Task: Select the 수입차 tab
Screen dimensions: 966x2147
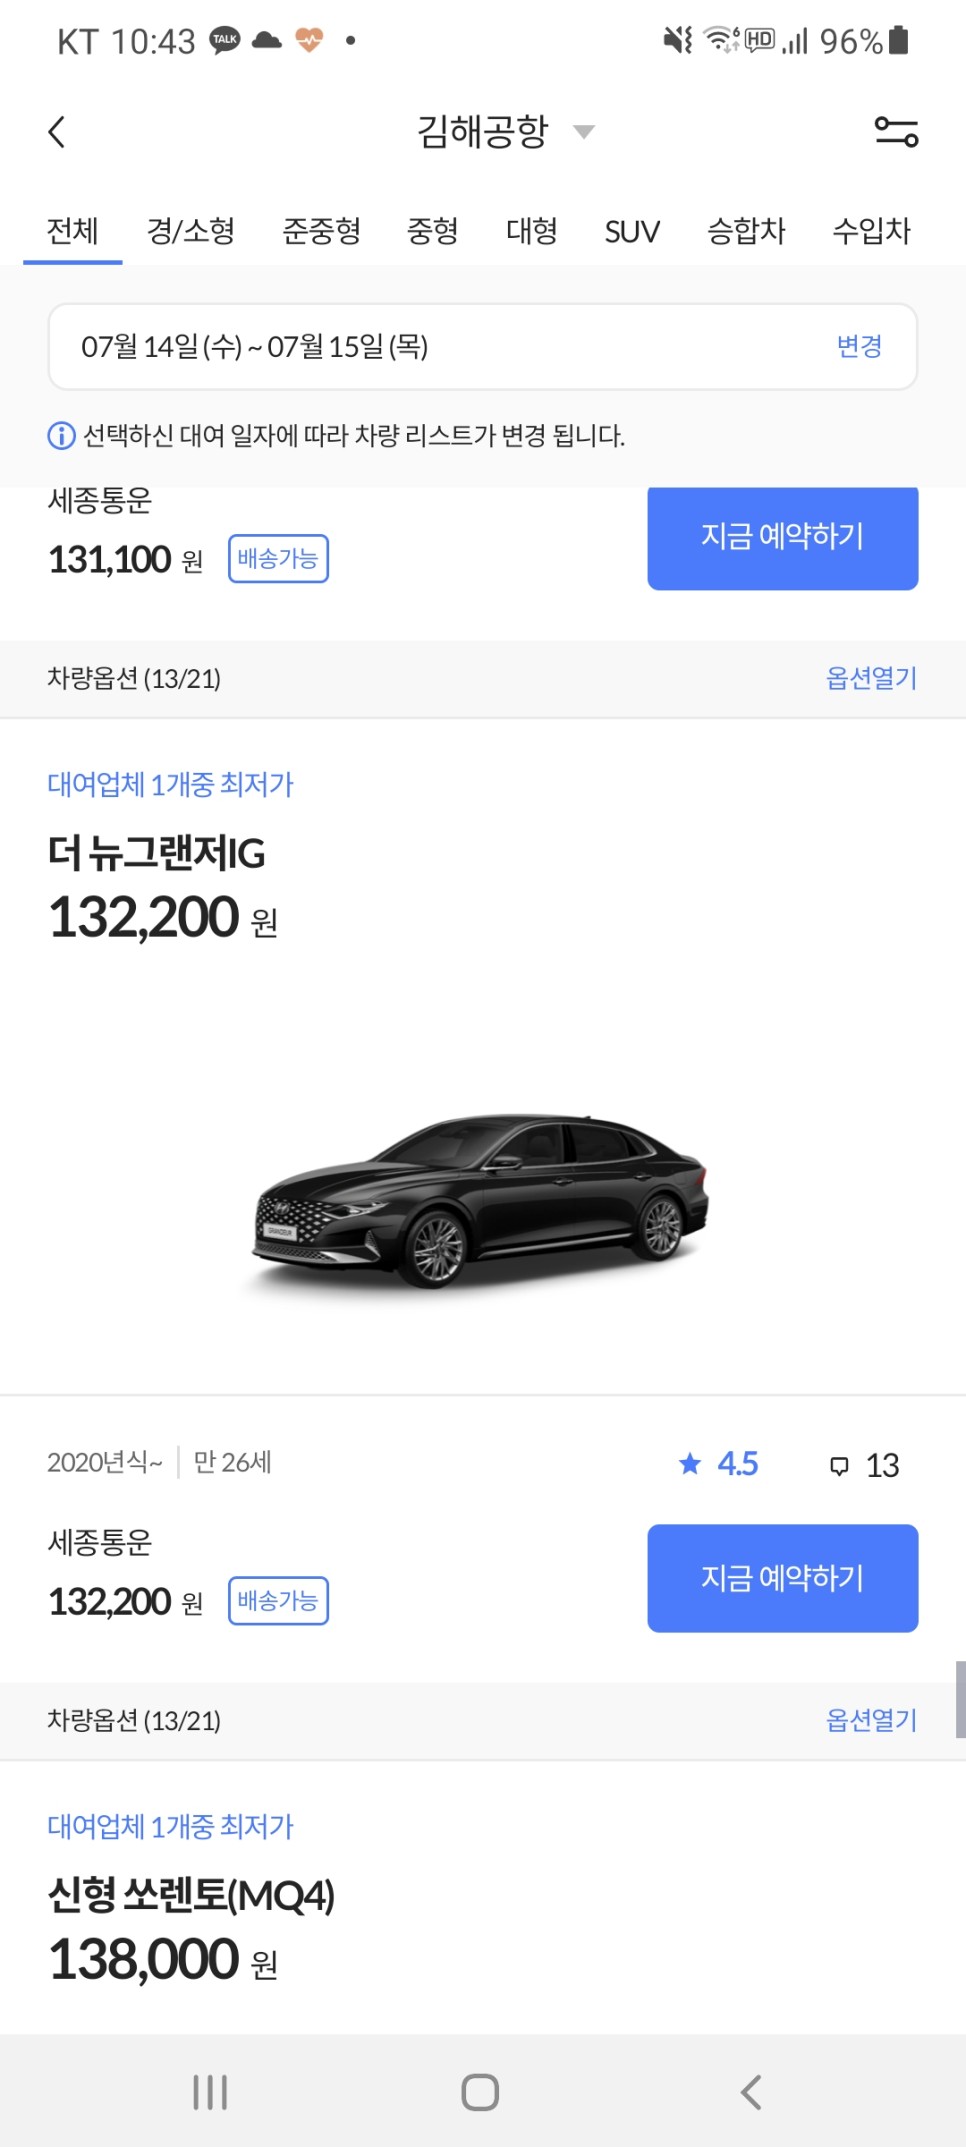Action: [871, 232]
